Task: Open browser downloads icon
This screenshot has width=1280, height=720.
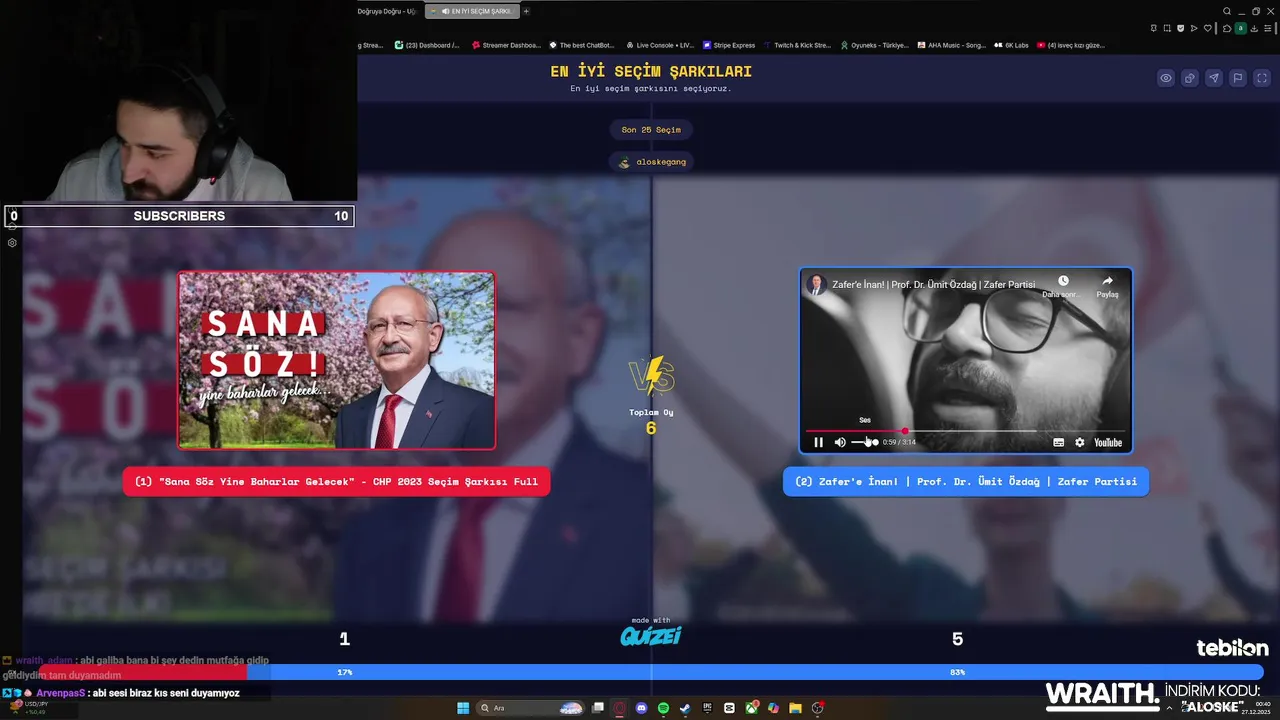Action: pyautogui.click(x=1254, y=28)
